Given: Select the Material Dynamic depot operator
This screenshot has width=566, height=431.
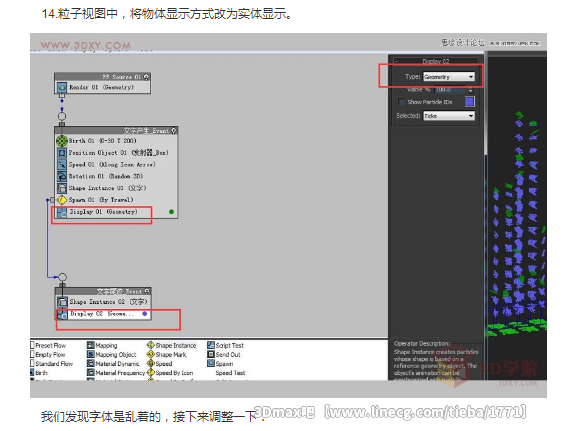Looking at the screenshot, I should click(x=113, y=363).
